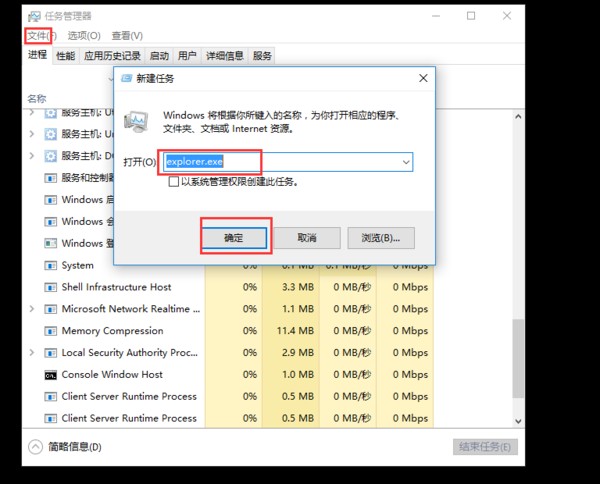600x484 pixels.
Task: Click the 3.3 MB memory value
Action: coord(298,287)
